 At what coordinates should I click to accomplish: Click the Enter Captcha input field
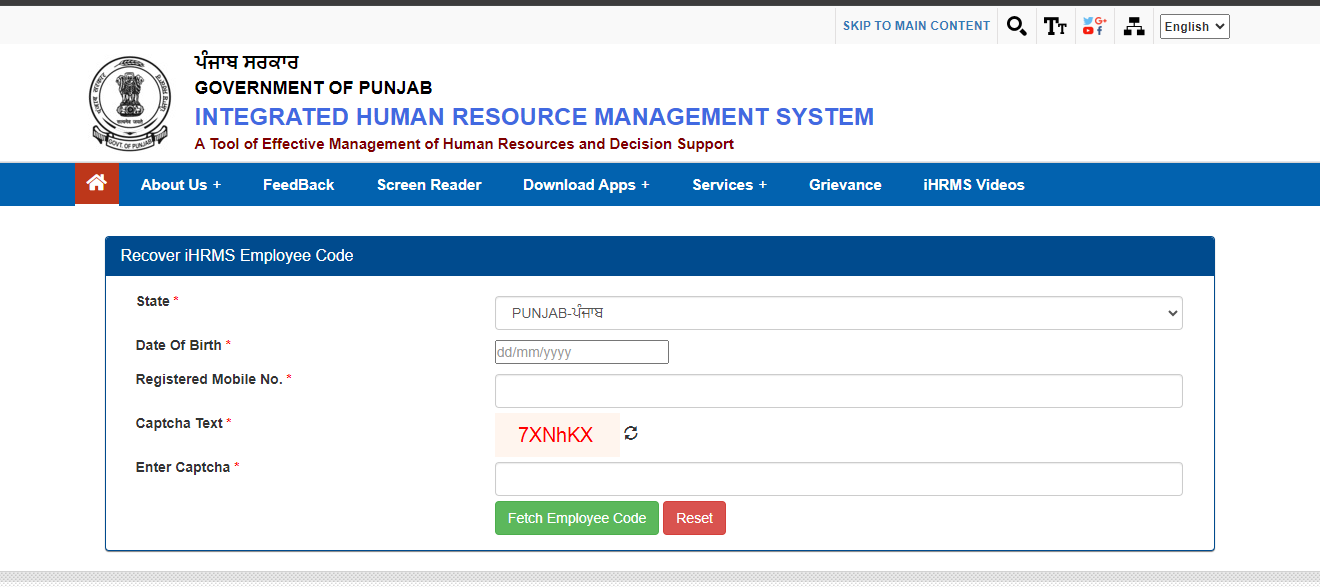tap(838, 479)
